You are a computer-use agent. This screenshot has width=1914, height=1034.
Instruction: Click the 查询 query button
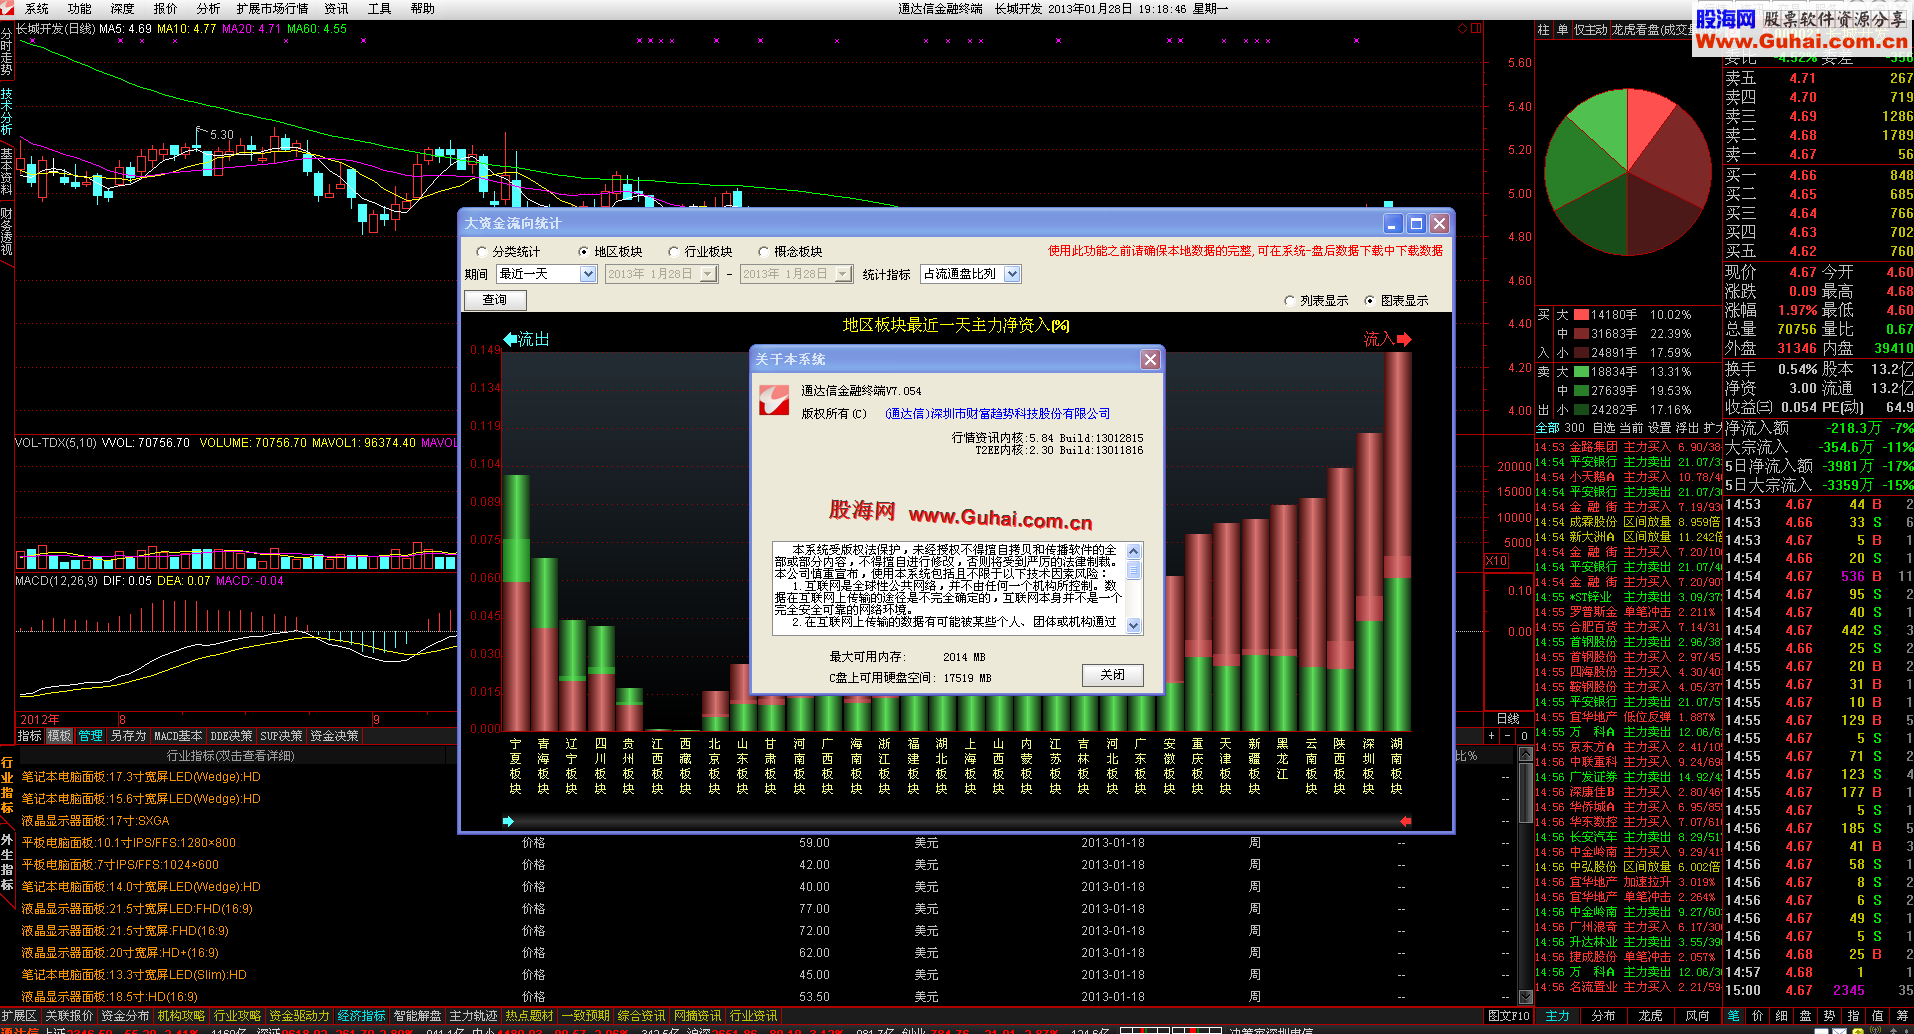coord(495,300)
